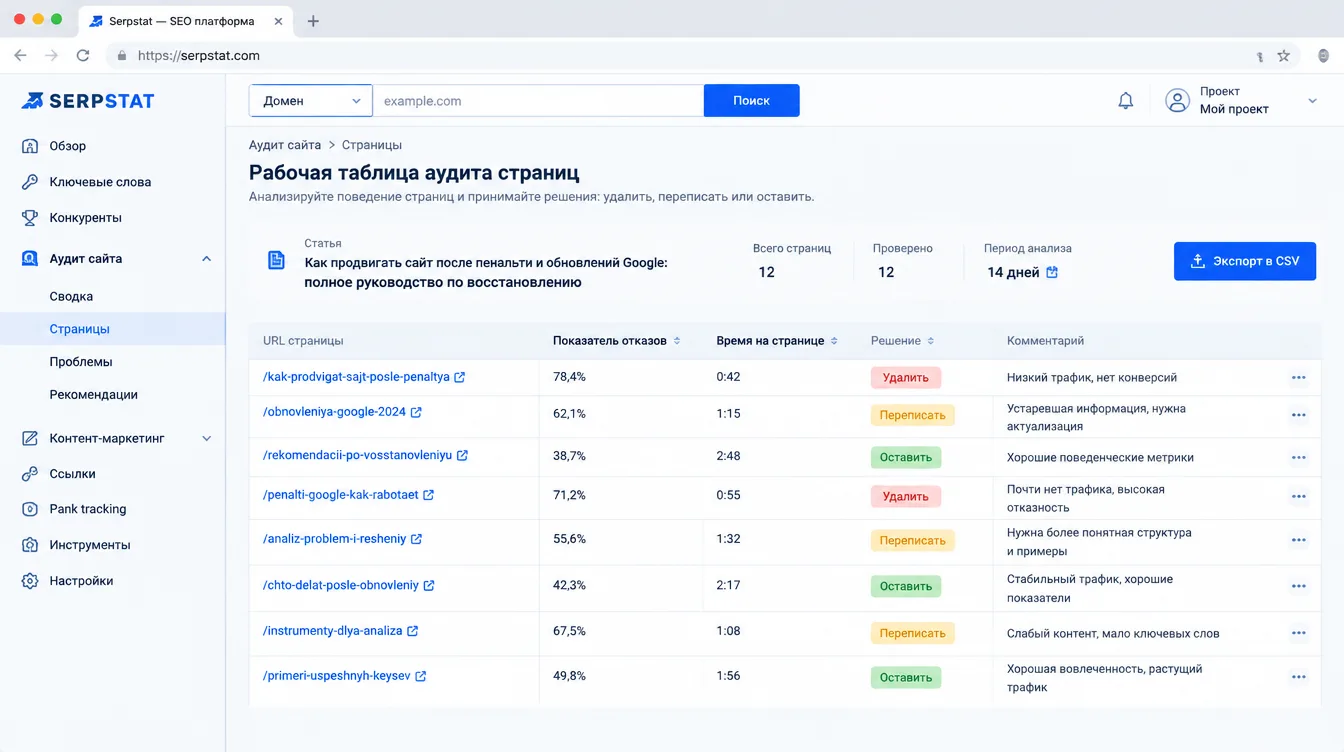
Task: Expand the Контент-маркетинг sidebar section
Action: point(207,438)
